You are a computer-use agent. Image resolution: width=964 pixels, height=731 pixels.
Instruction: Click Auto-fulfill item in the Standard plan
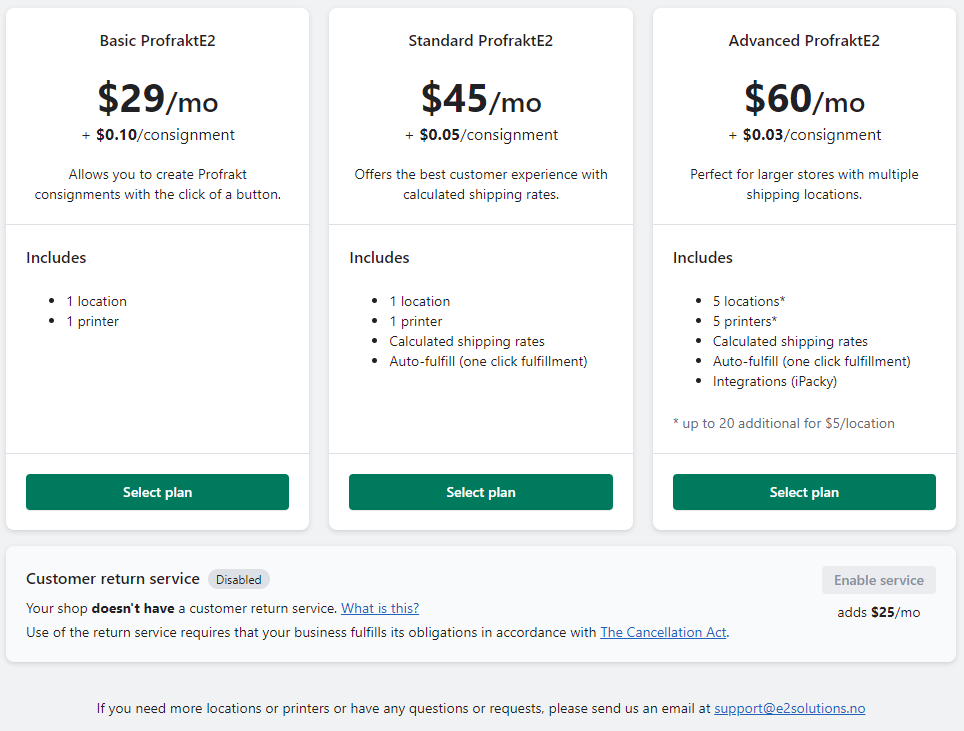coord(488,361)
